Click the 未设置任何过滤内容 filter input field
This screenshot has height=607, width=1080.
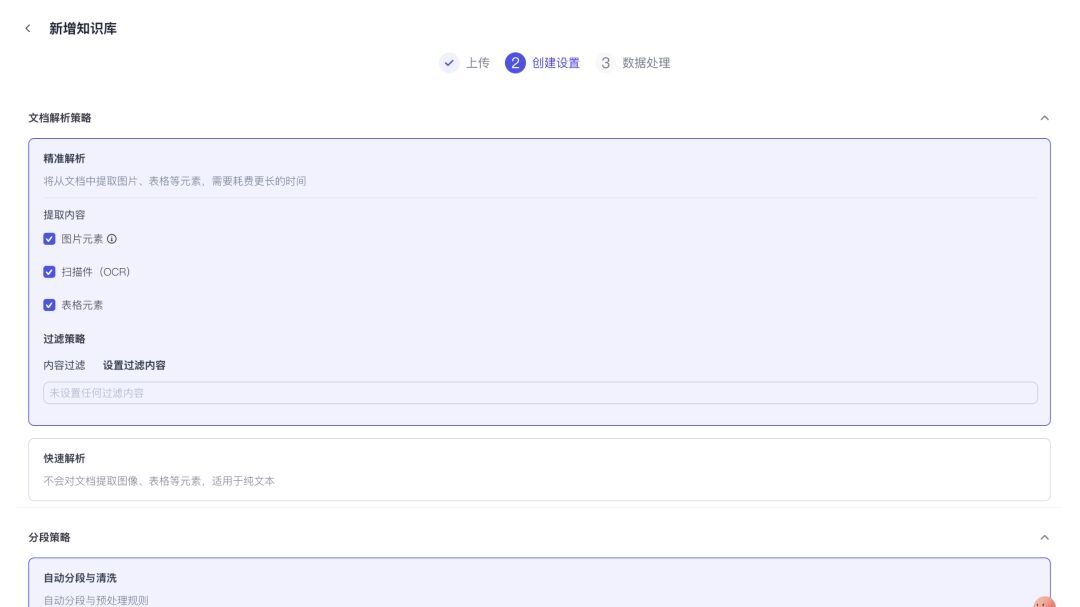(539, 393)
